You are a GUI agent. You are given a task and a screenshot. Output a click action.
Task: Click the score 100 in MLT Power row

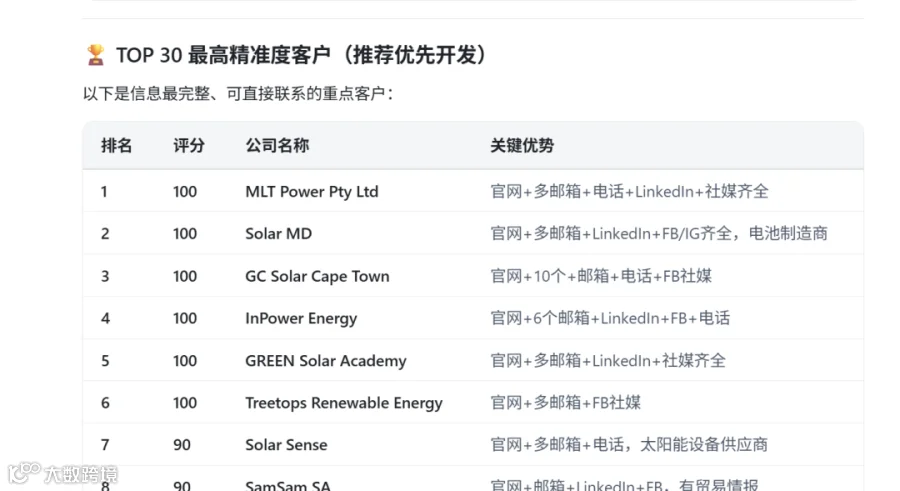coord(185,192)
